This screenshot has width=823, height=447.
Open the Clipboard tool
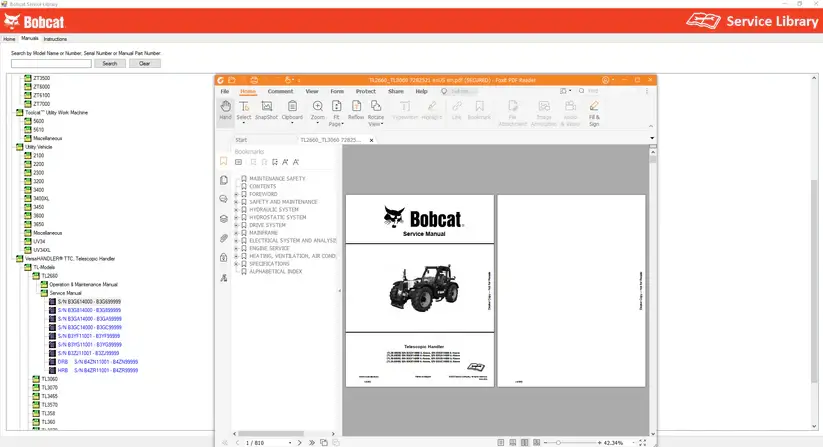tap(292, 109)
